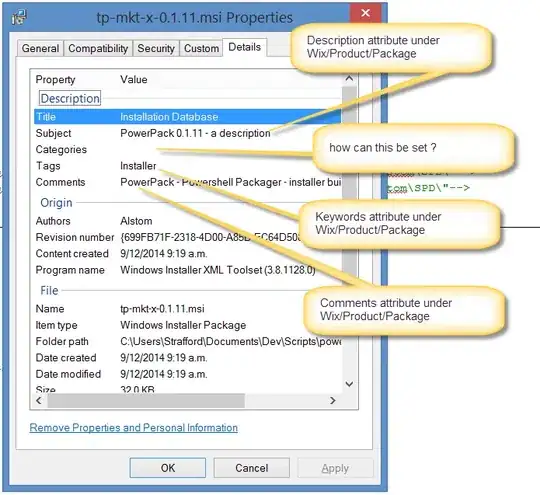Select the Revision number property label
Screen dimensions: 540x495
click(75, 237)
